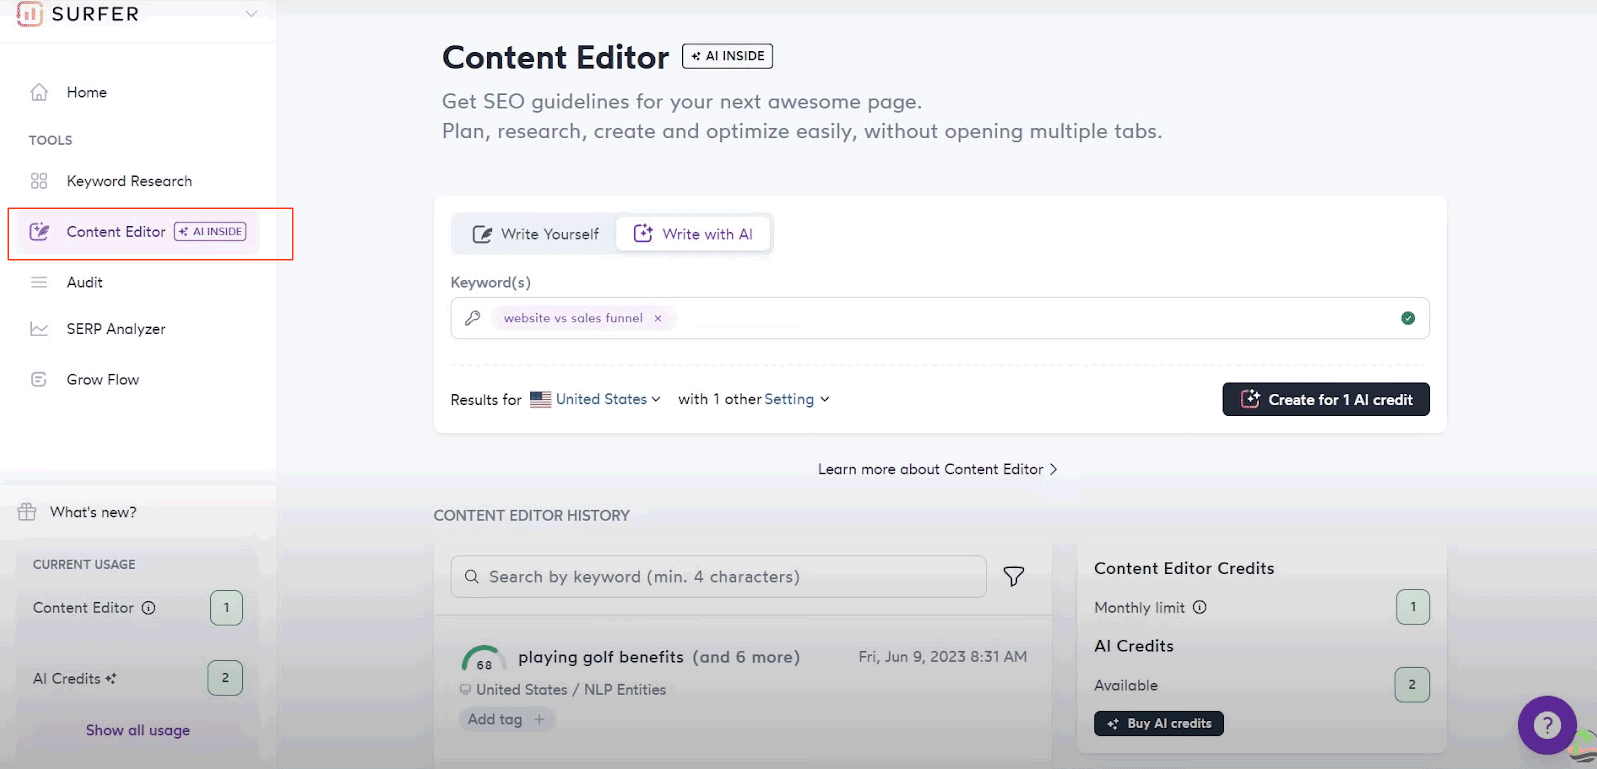Remove the website vs sales funnel keyword
1597x769 pixels.
point(658,318)
